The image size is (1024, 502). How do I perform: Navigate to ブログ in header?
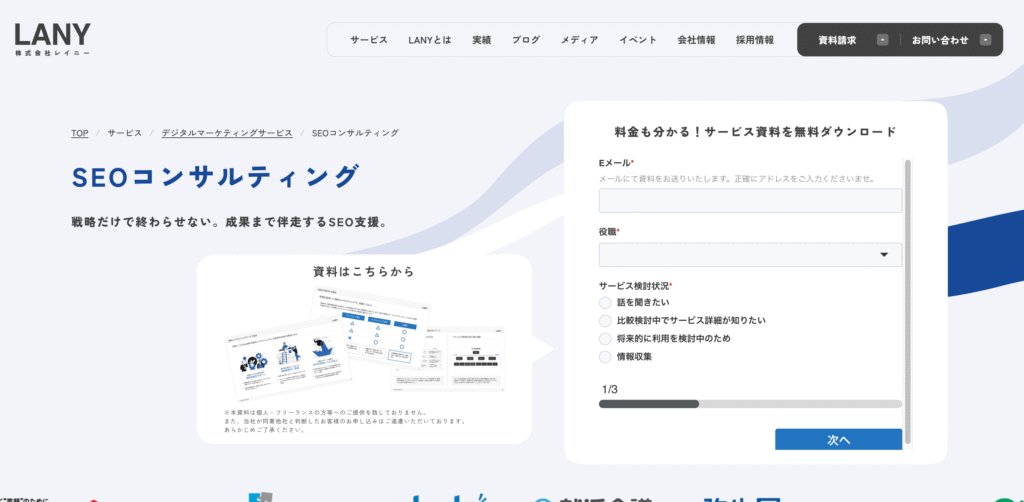[x=526, y=40]
